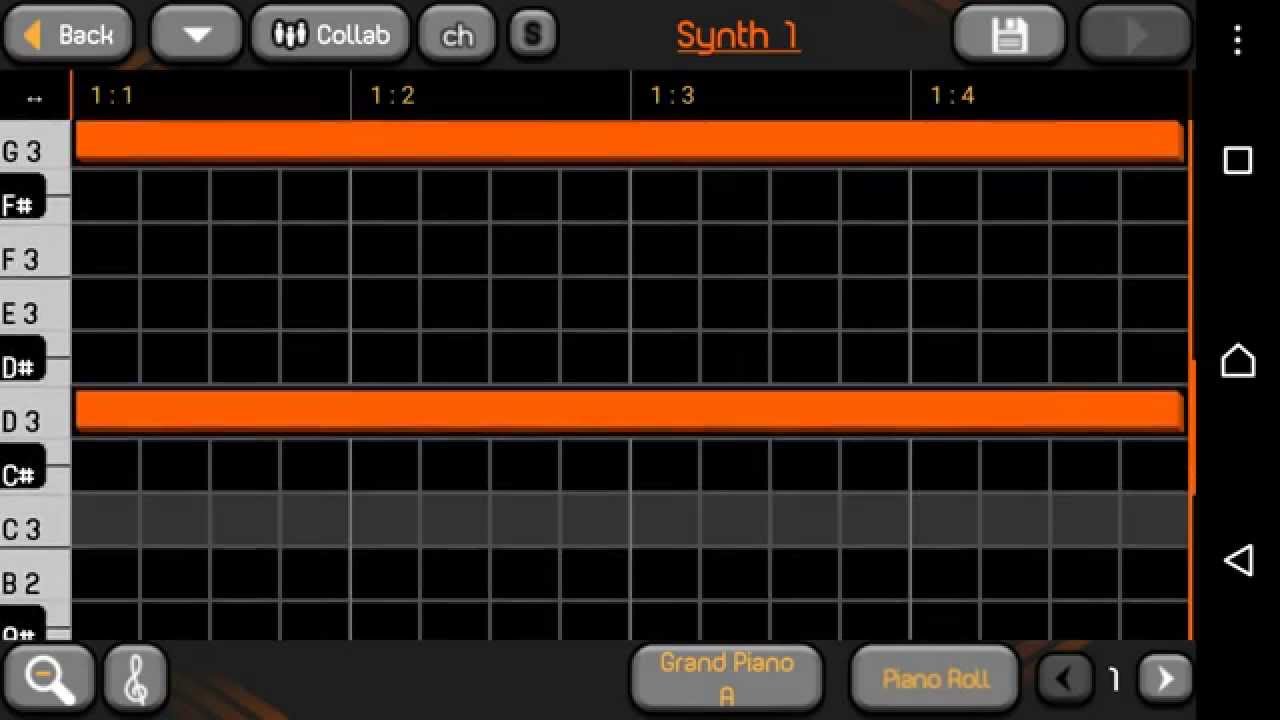Select bar marker 1:2 on timeline
Screen dimensions: 1280x720
click(392, 96)
